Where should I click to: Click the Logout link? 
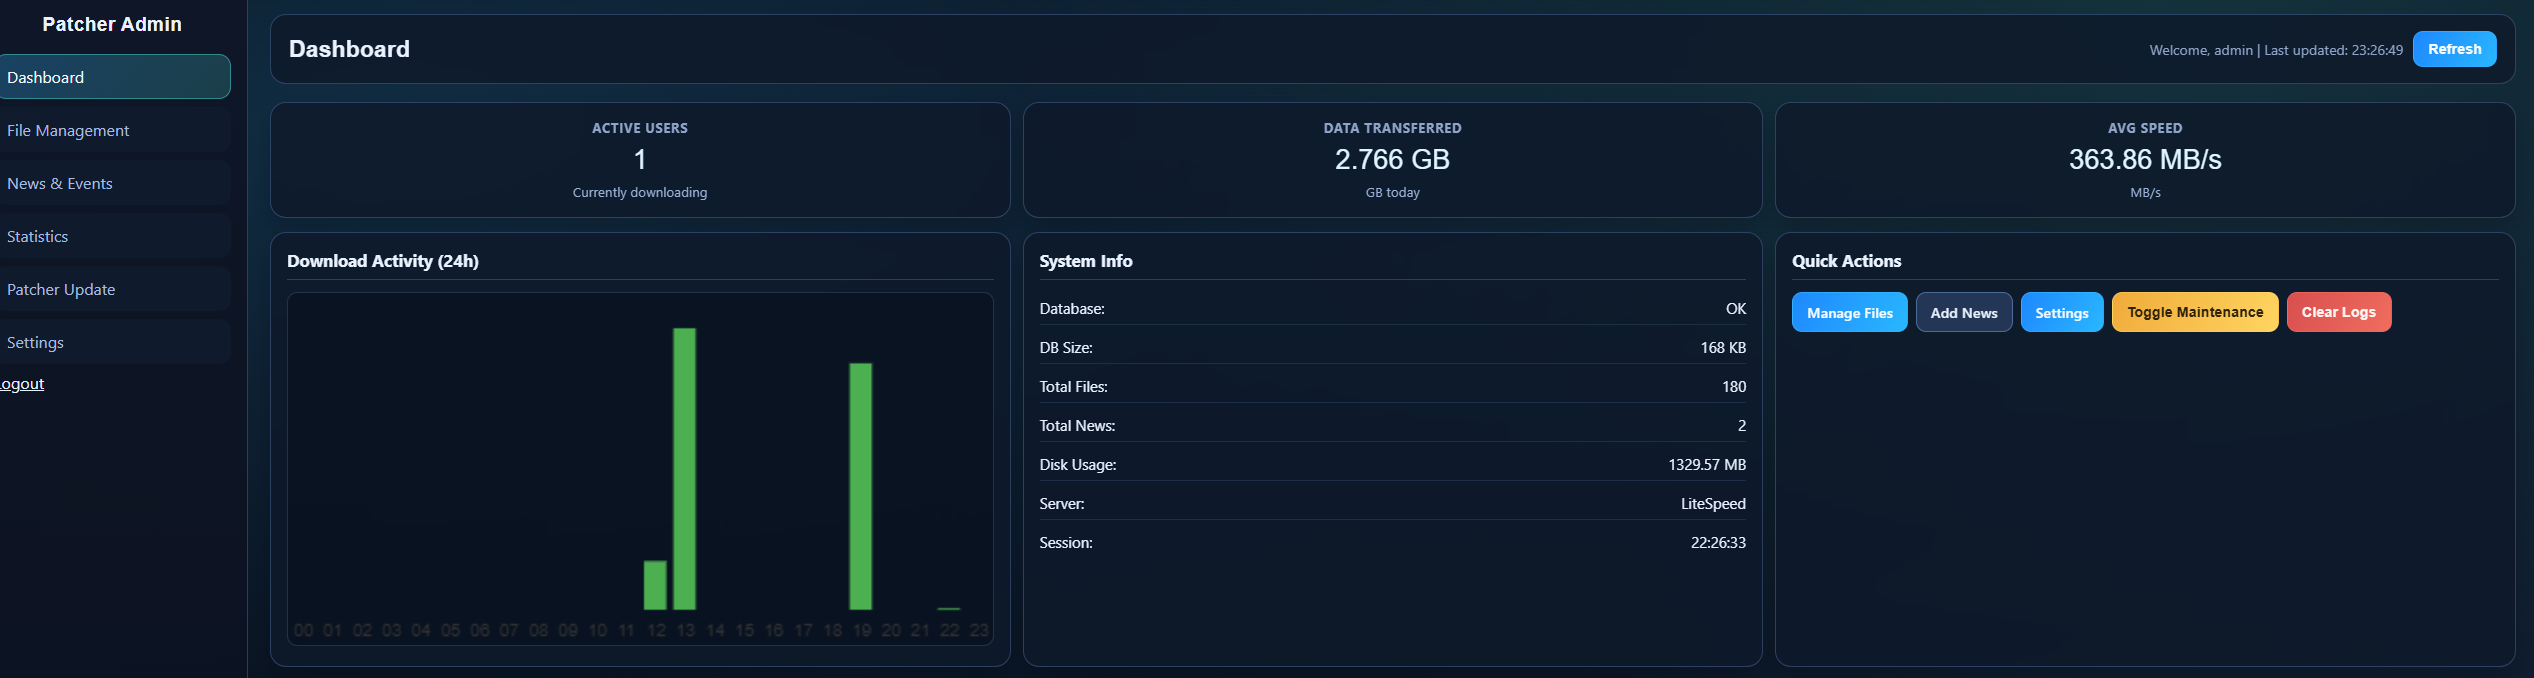(x=22, y=384)
